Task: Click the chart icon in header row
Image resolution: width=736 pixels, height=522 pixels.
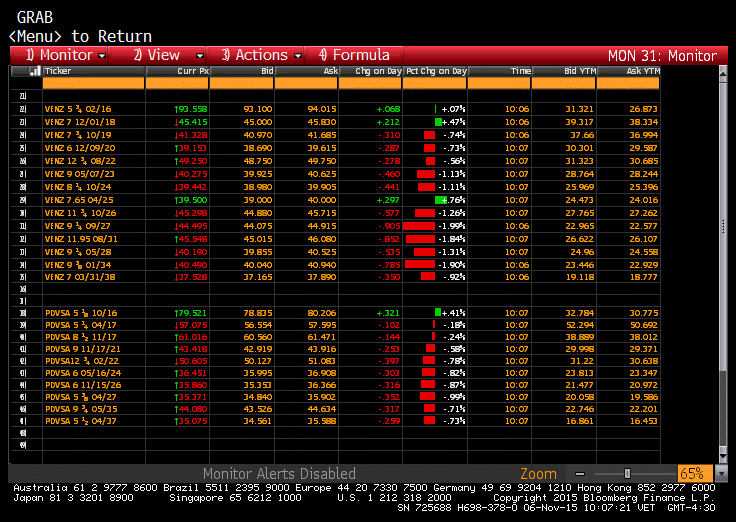Action: coord(34,71)
